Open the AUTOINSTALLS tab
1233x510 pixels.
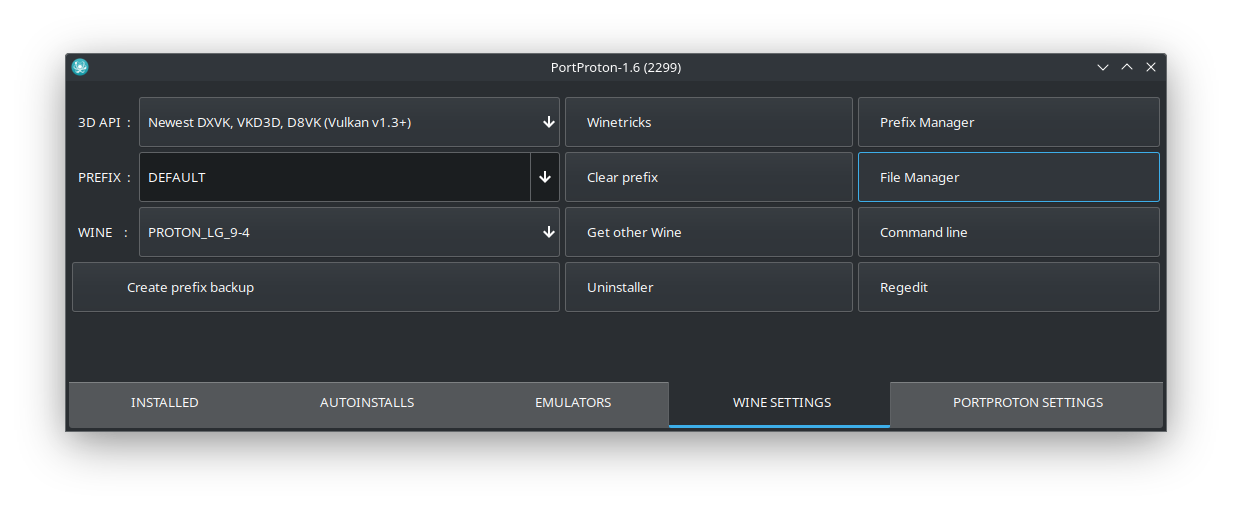coord(367,403)
